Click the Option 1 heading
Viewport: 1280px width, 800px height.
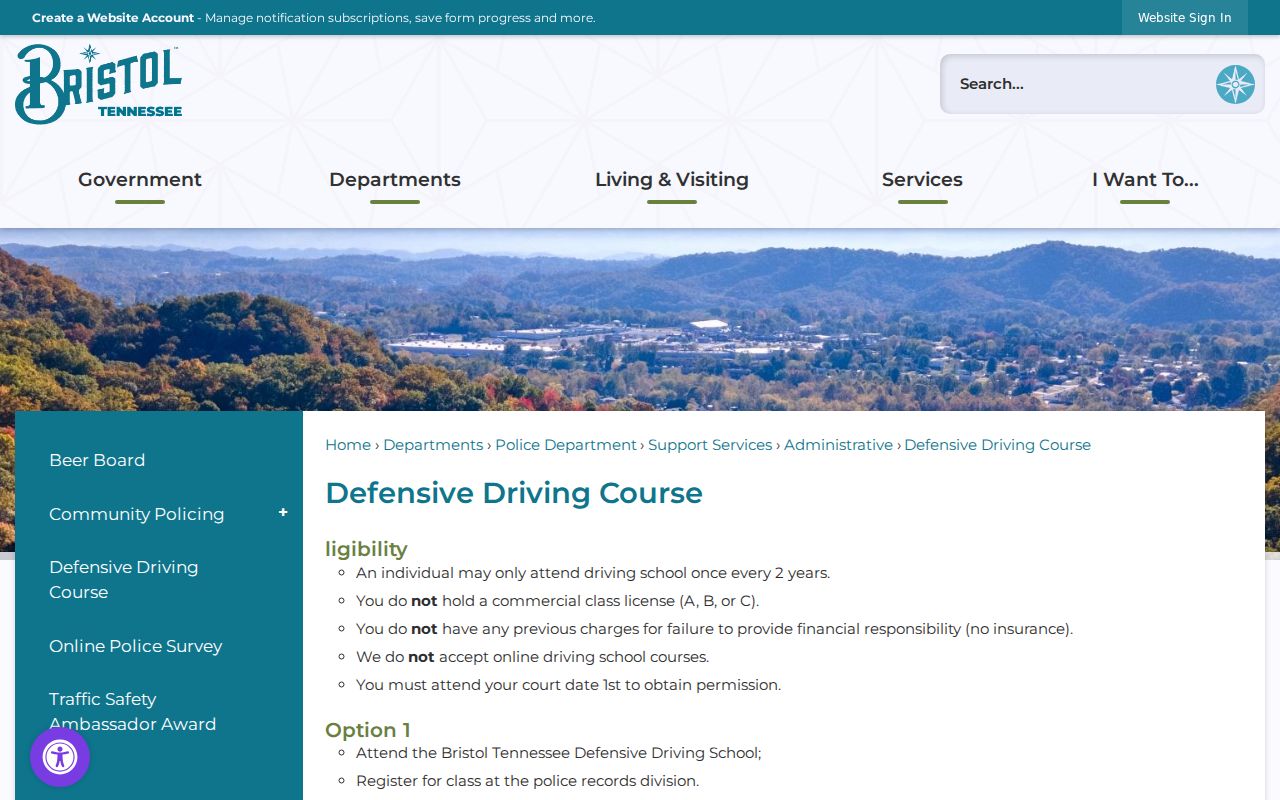pos(368,730)
